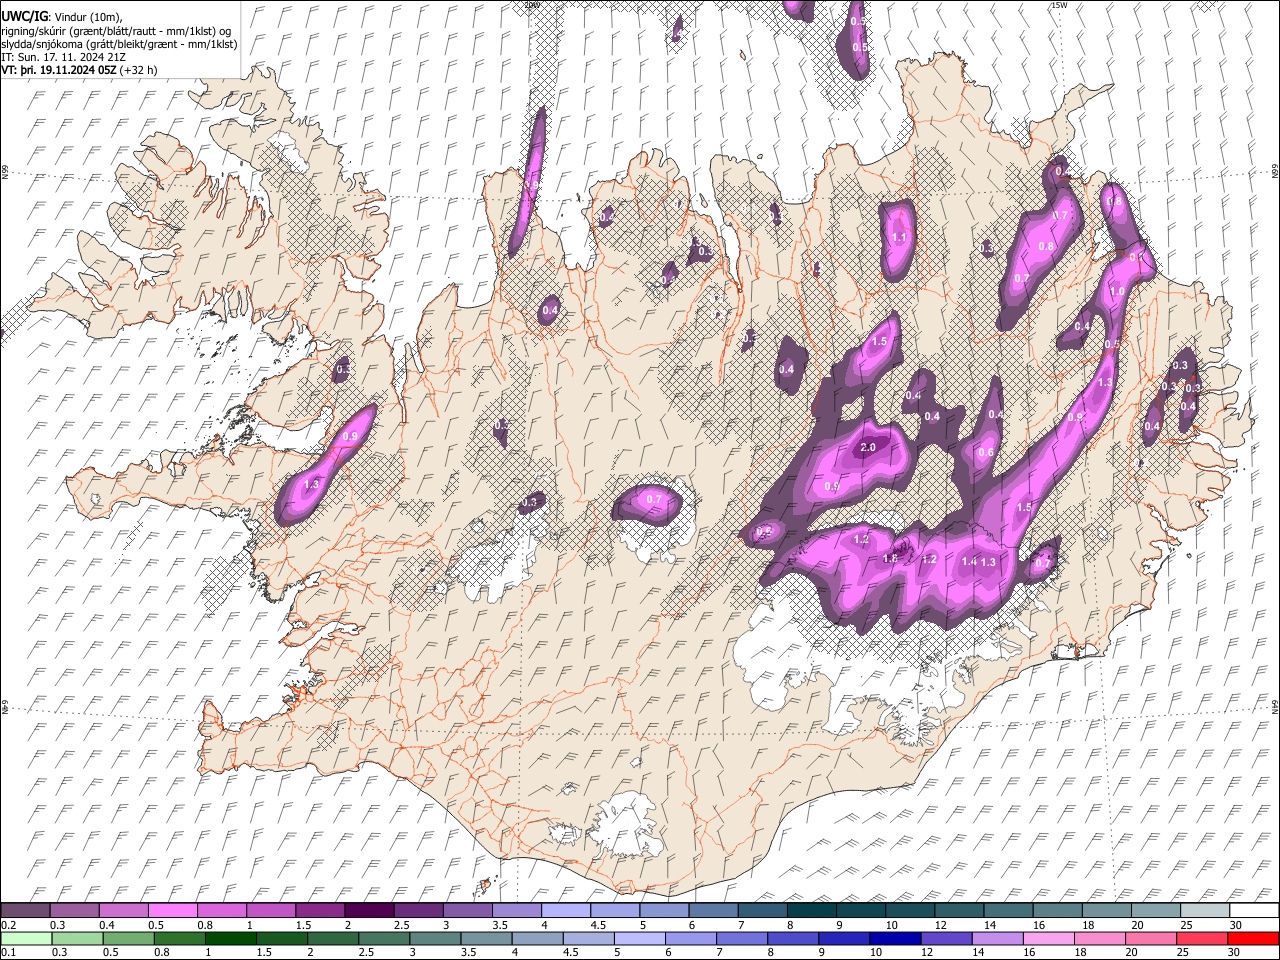This screenshot has height=960, width=1280.
Task: Click the 1.1 precipitation value on the map
Action: tap(899, 238)
